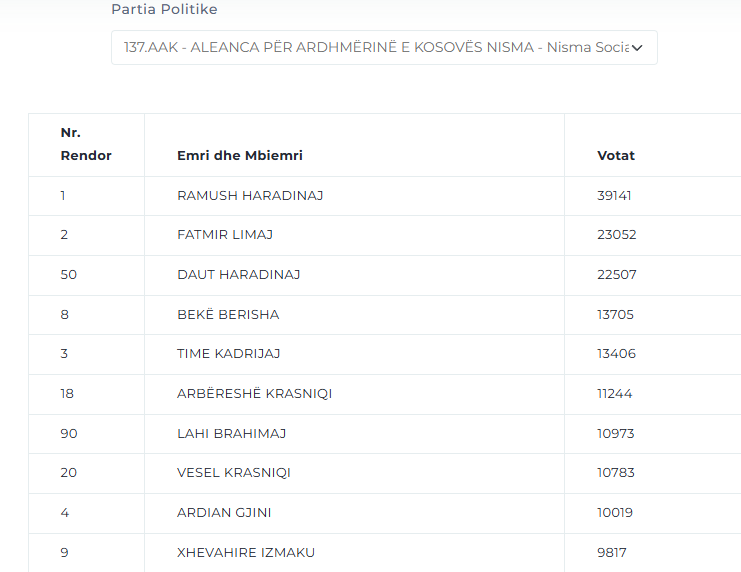Click on TIME KADRIJAJ name
The image size is (741, 572).
tap(227, 353)
